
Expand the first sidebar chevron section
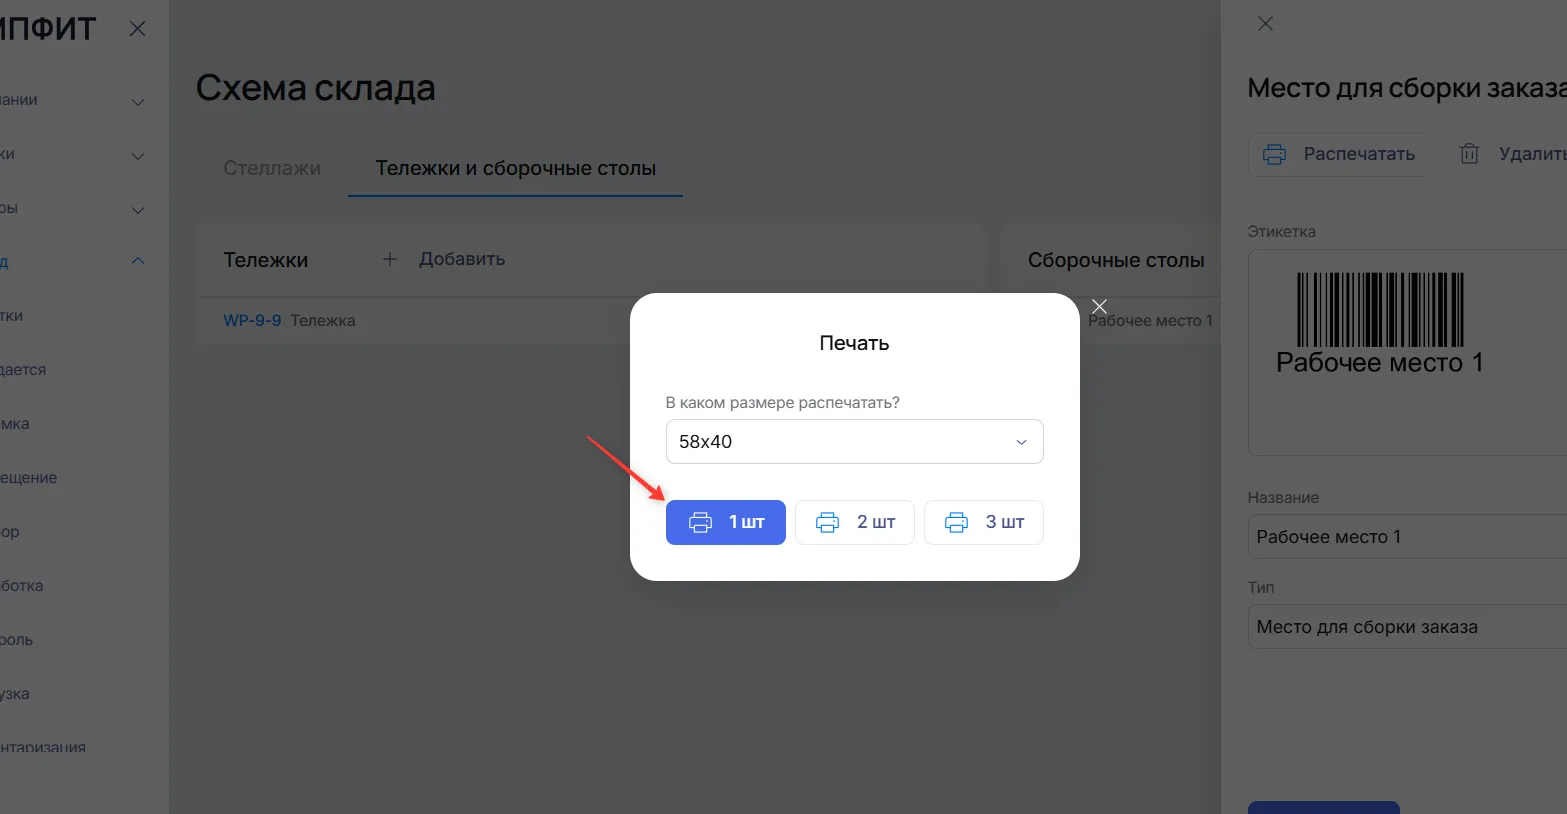[138, 101]
